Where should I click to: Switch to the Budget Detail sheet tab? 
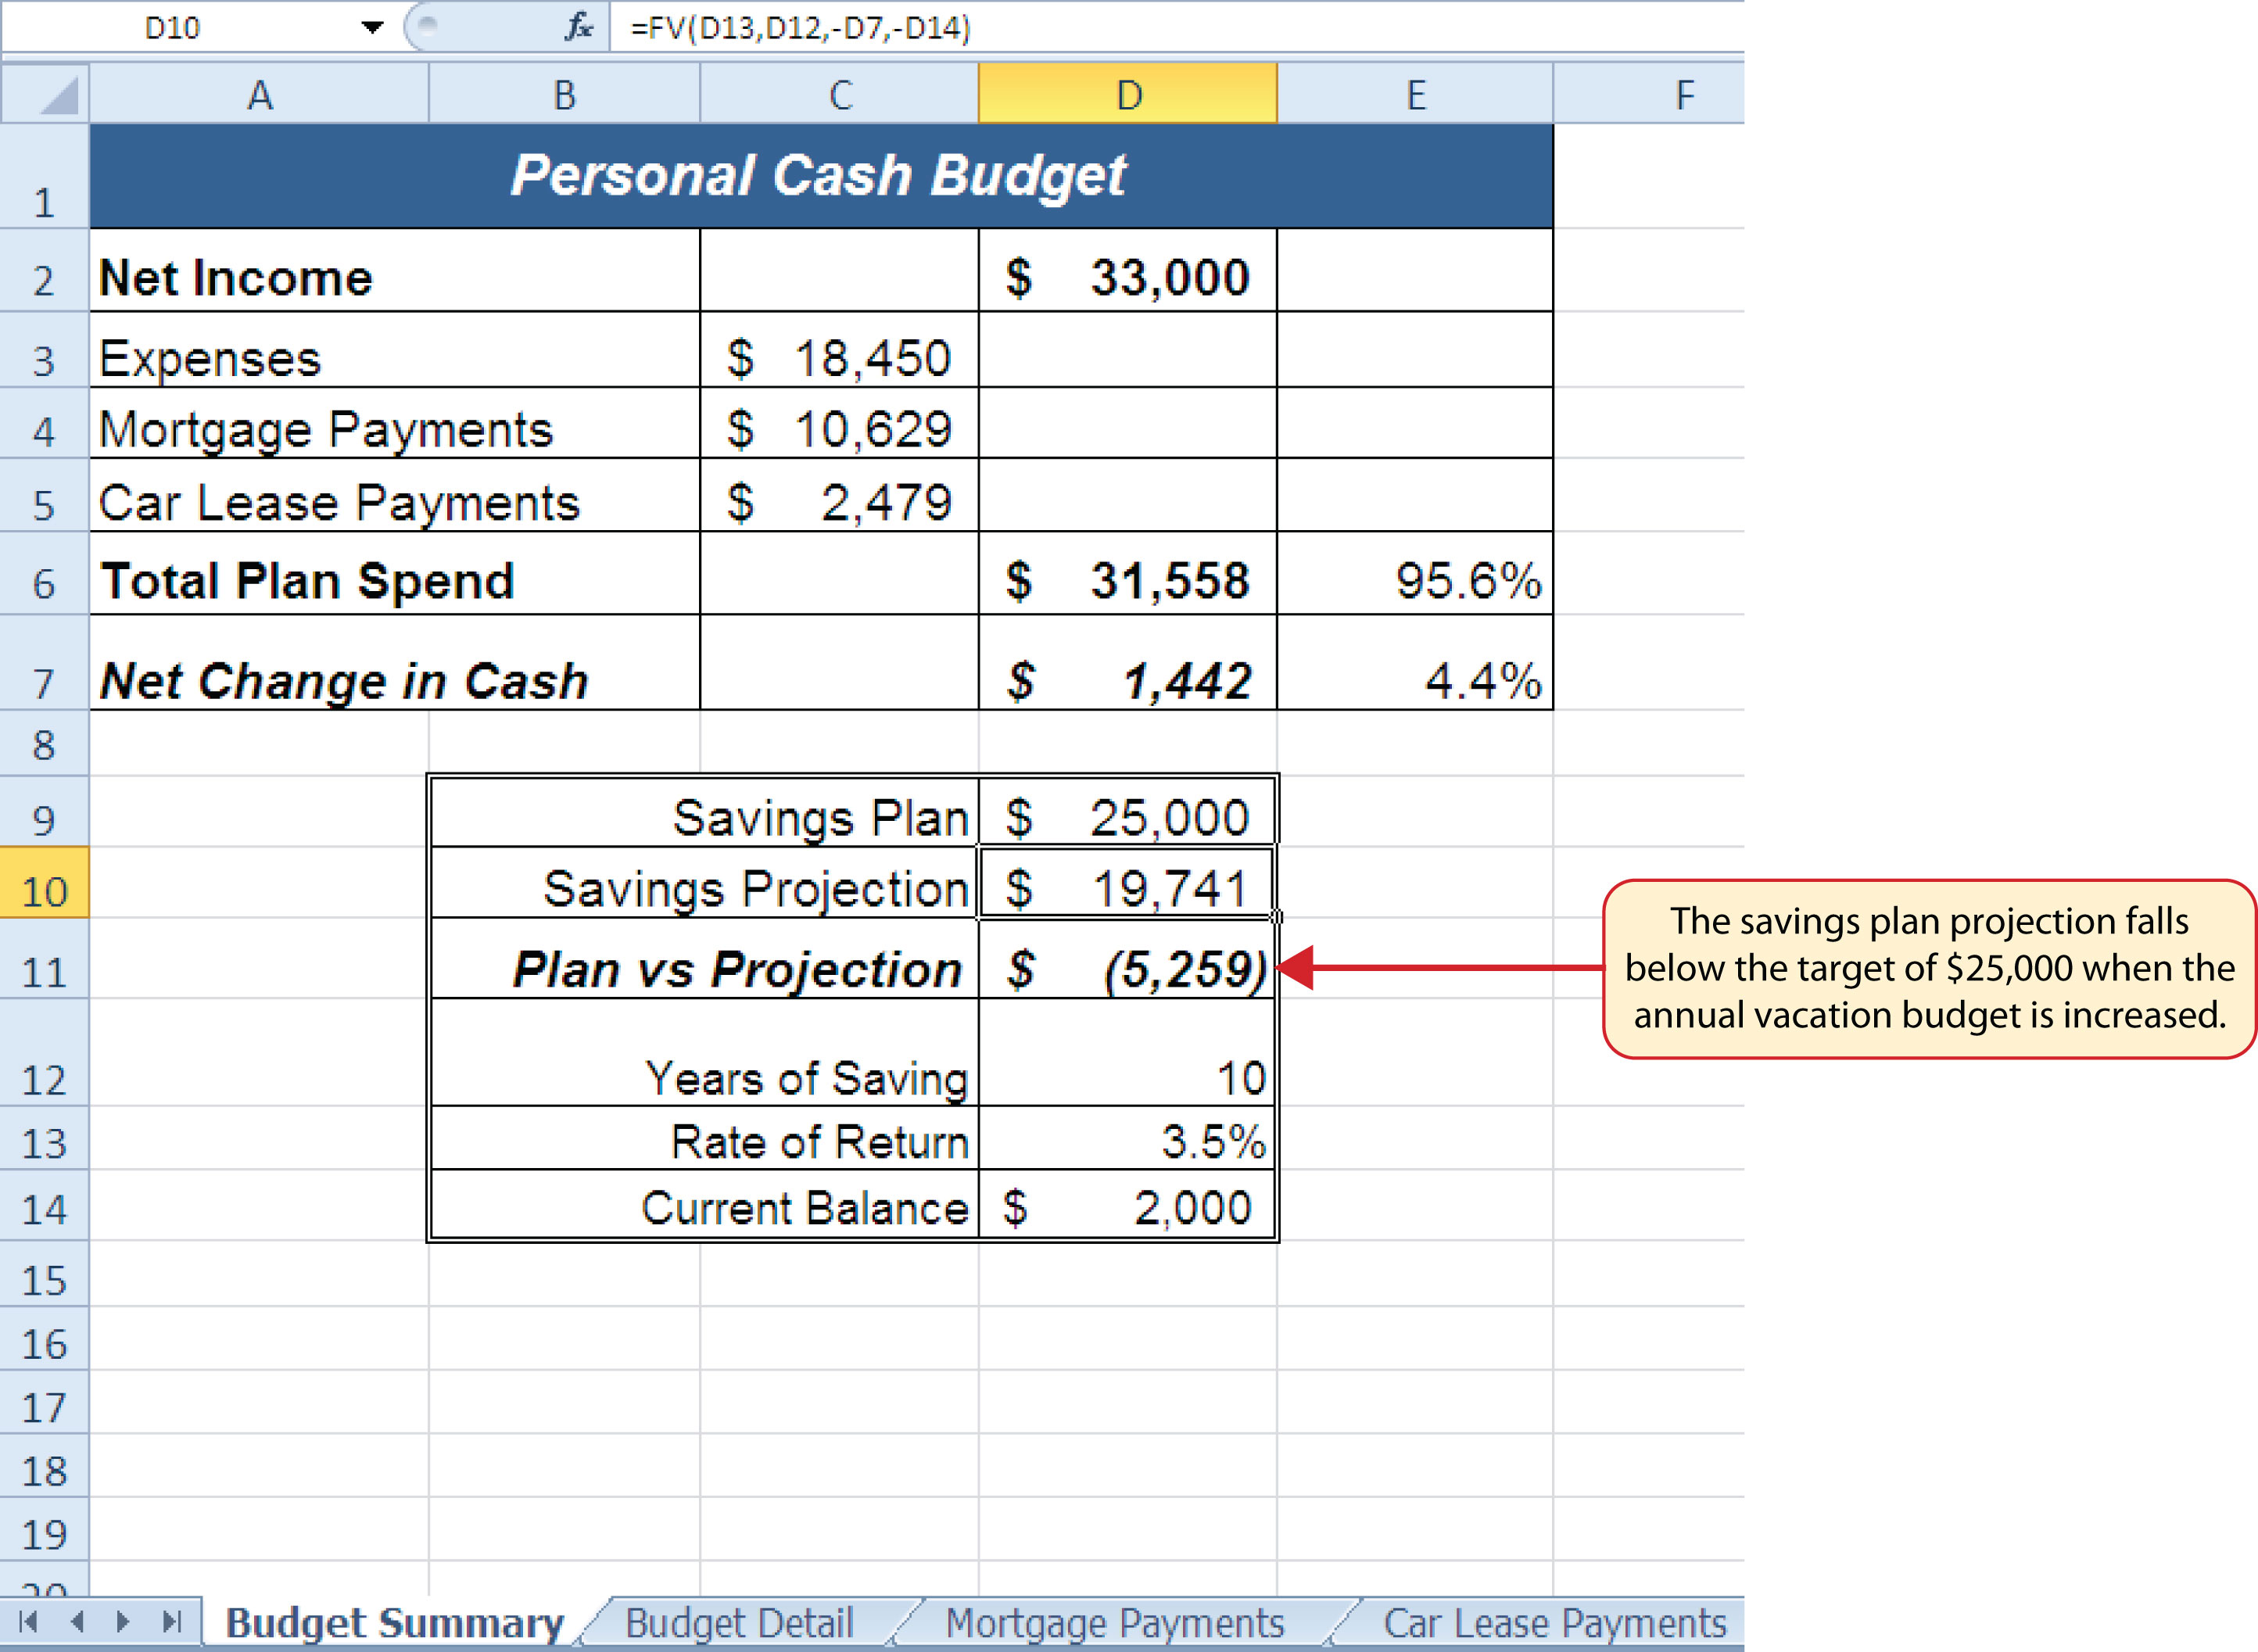[x=739, y=1623]
